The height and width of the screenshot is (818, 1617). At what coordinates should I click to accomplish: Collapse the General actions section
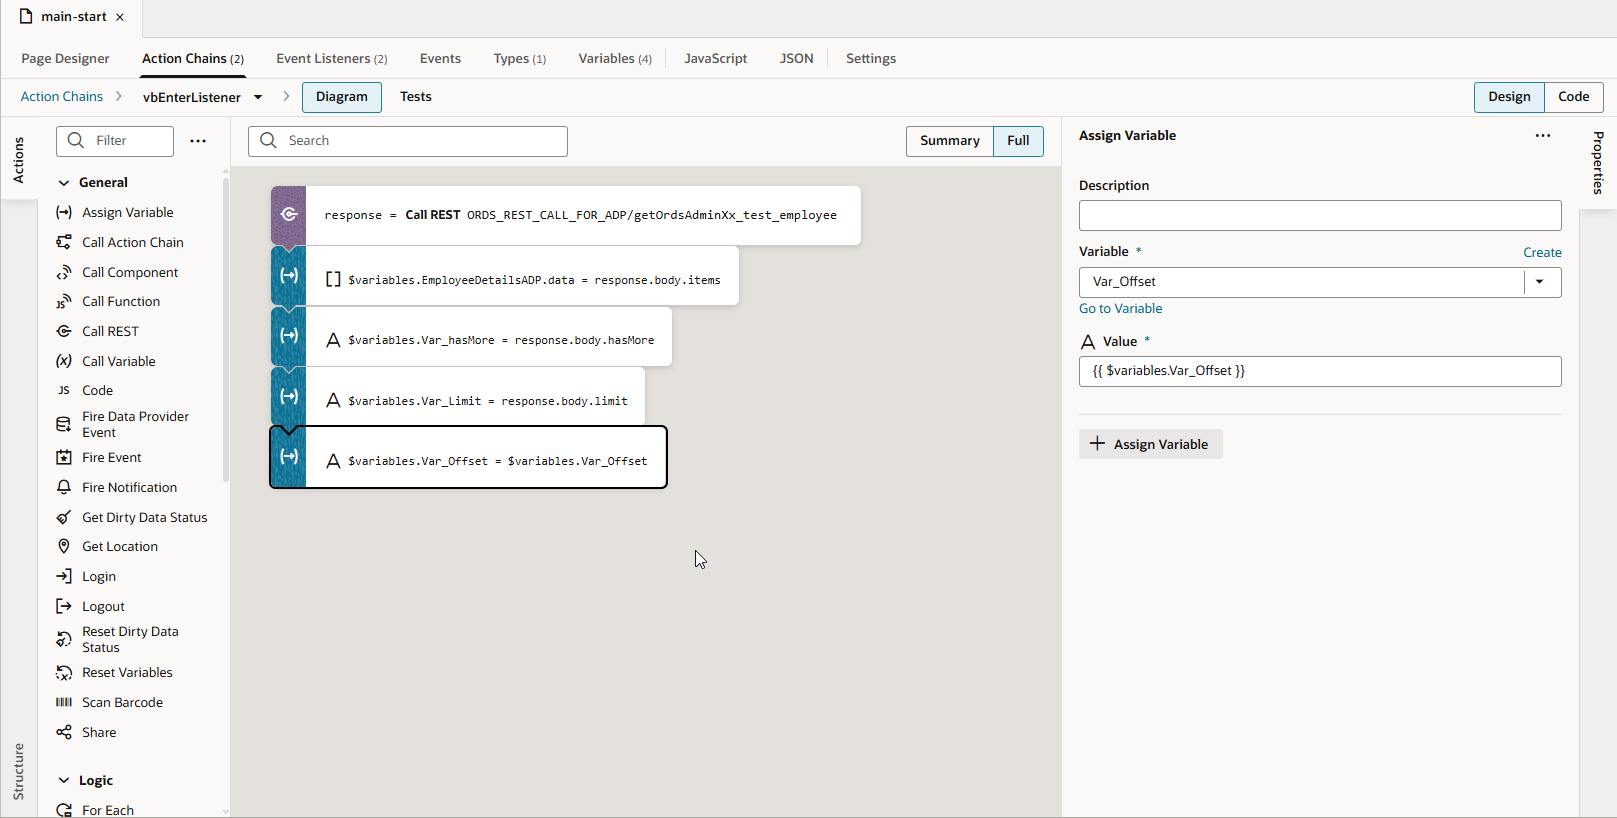click(64, 183)
